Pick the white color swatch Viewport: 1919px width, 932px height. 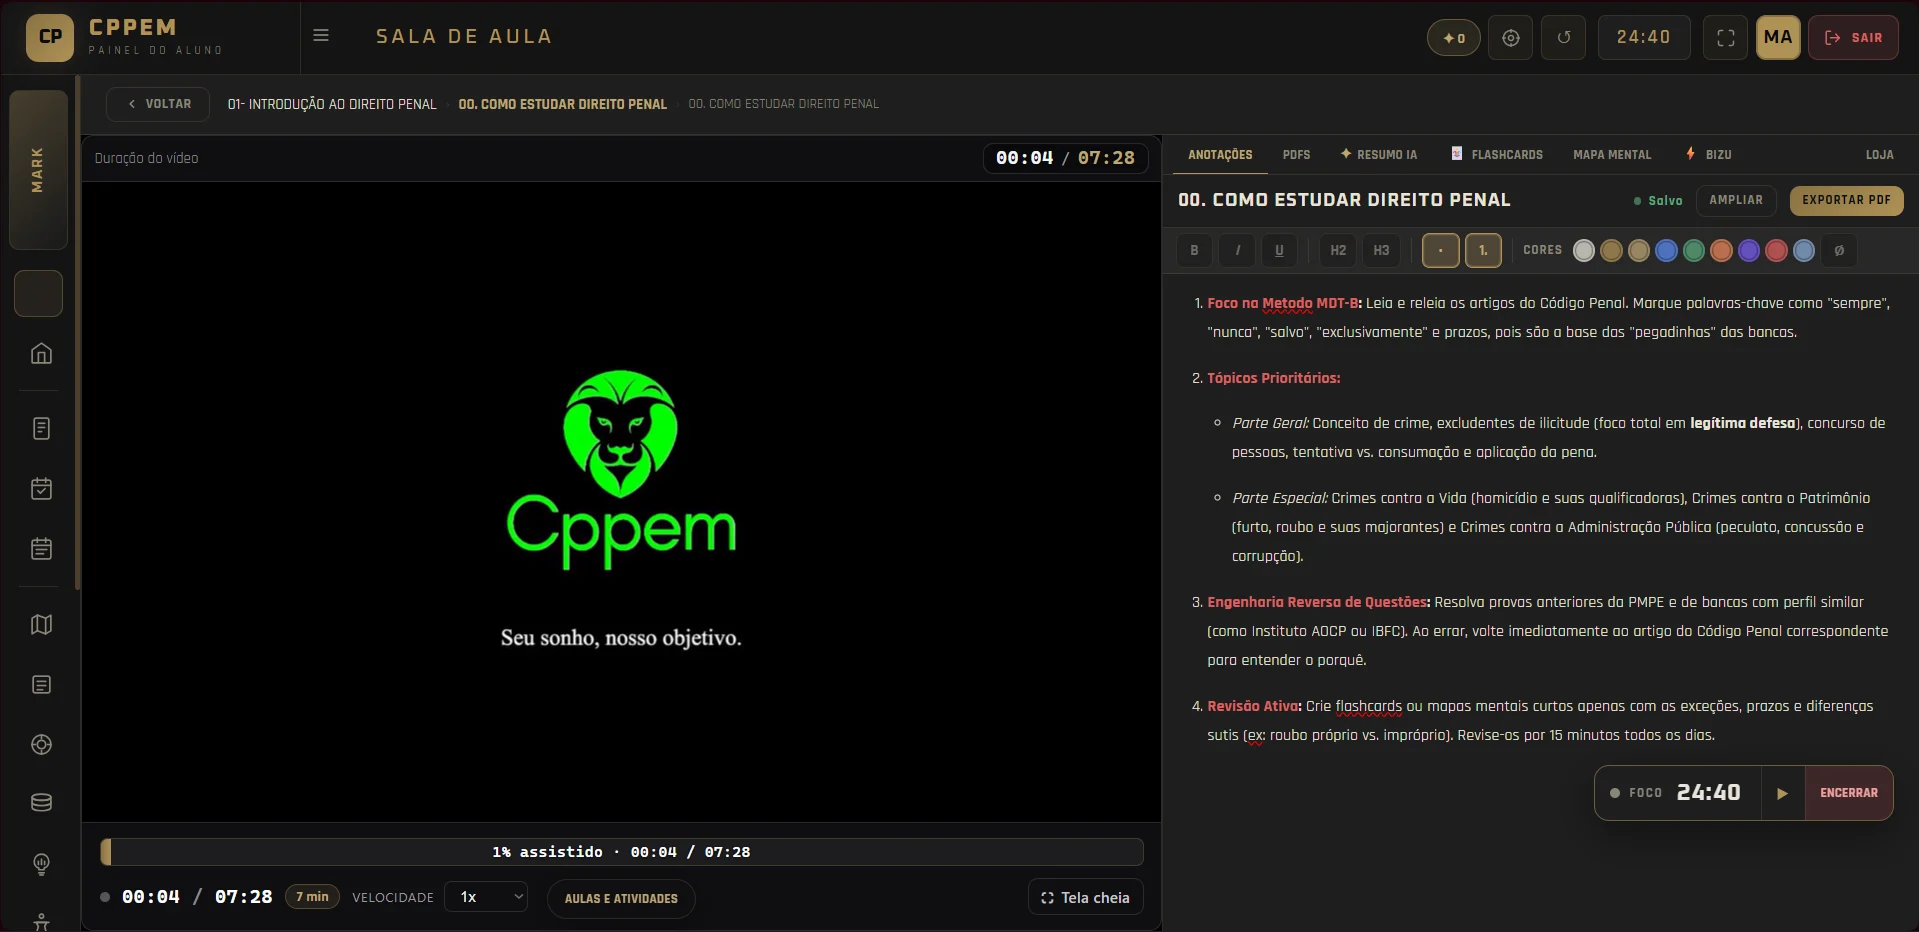click(1584, 250)
